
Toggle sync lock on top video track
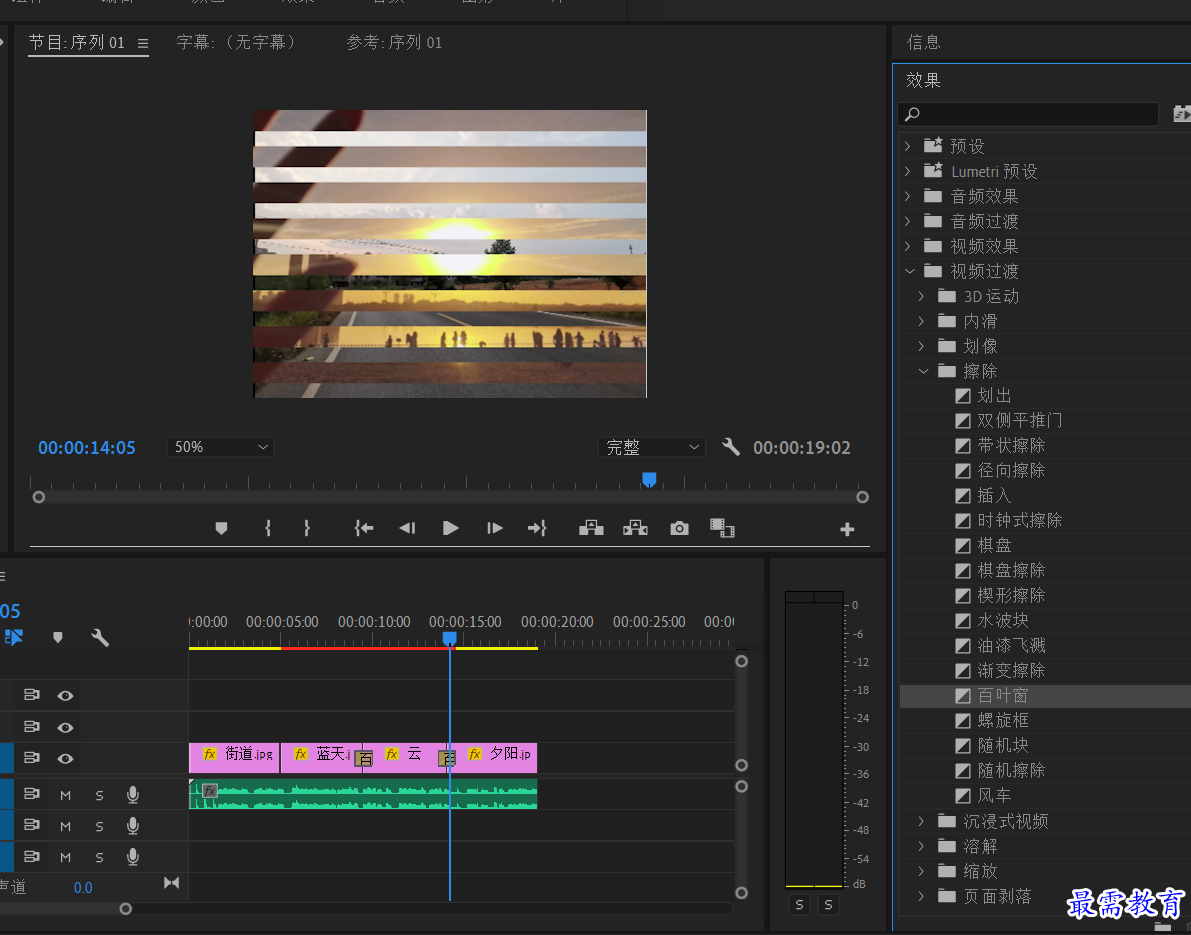31,695
